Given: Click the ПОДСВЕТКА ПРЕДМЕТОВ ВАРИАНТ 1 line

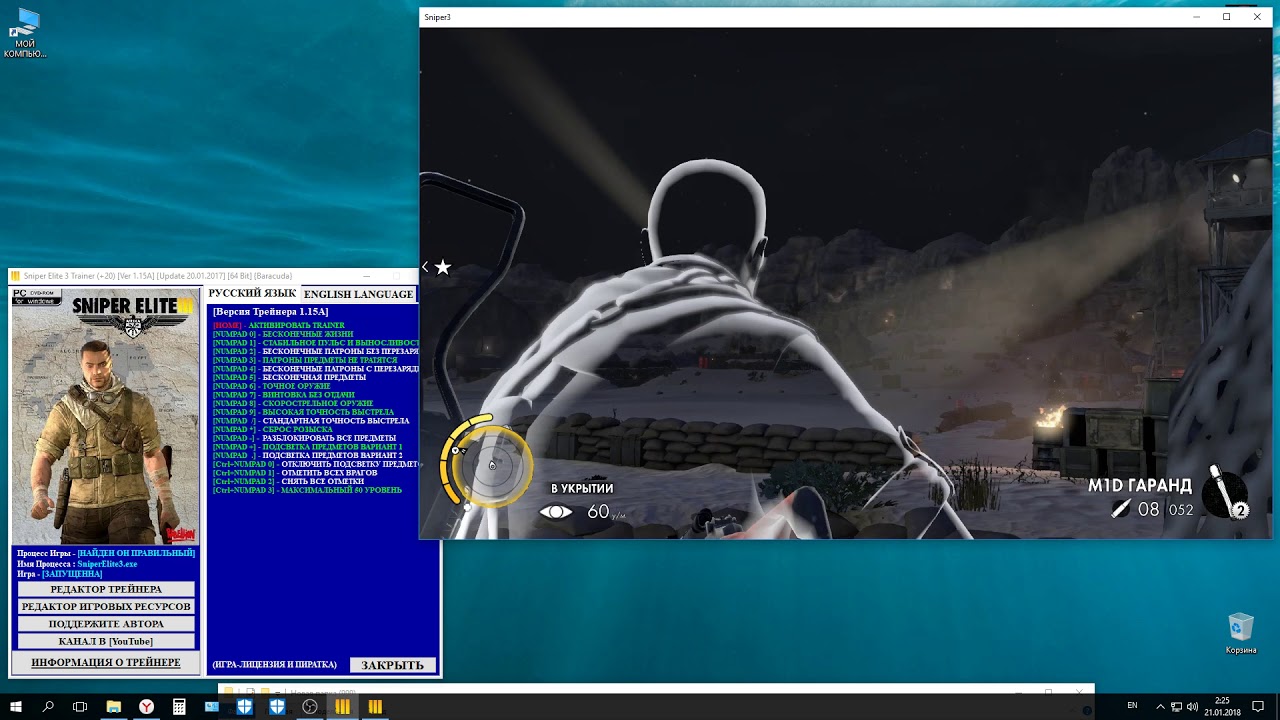Looking at the screenshot, I should point(307,447).
